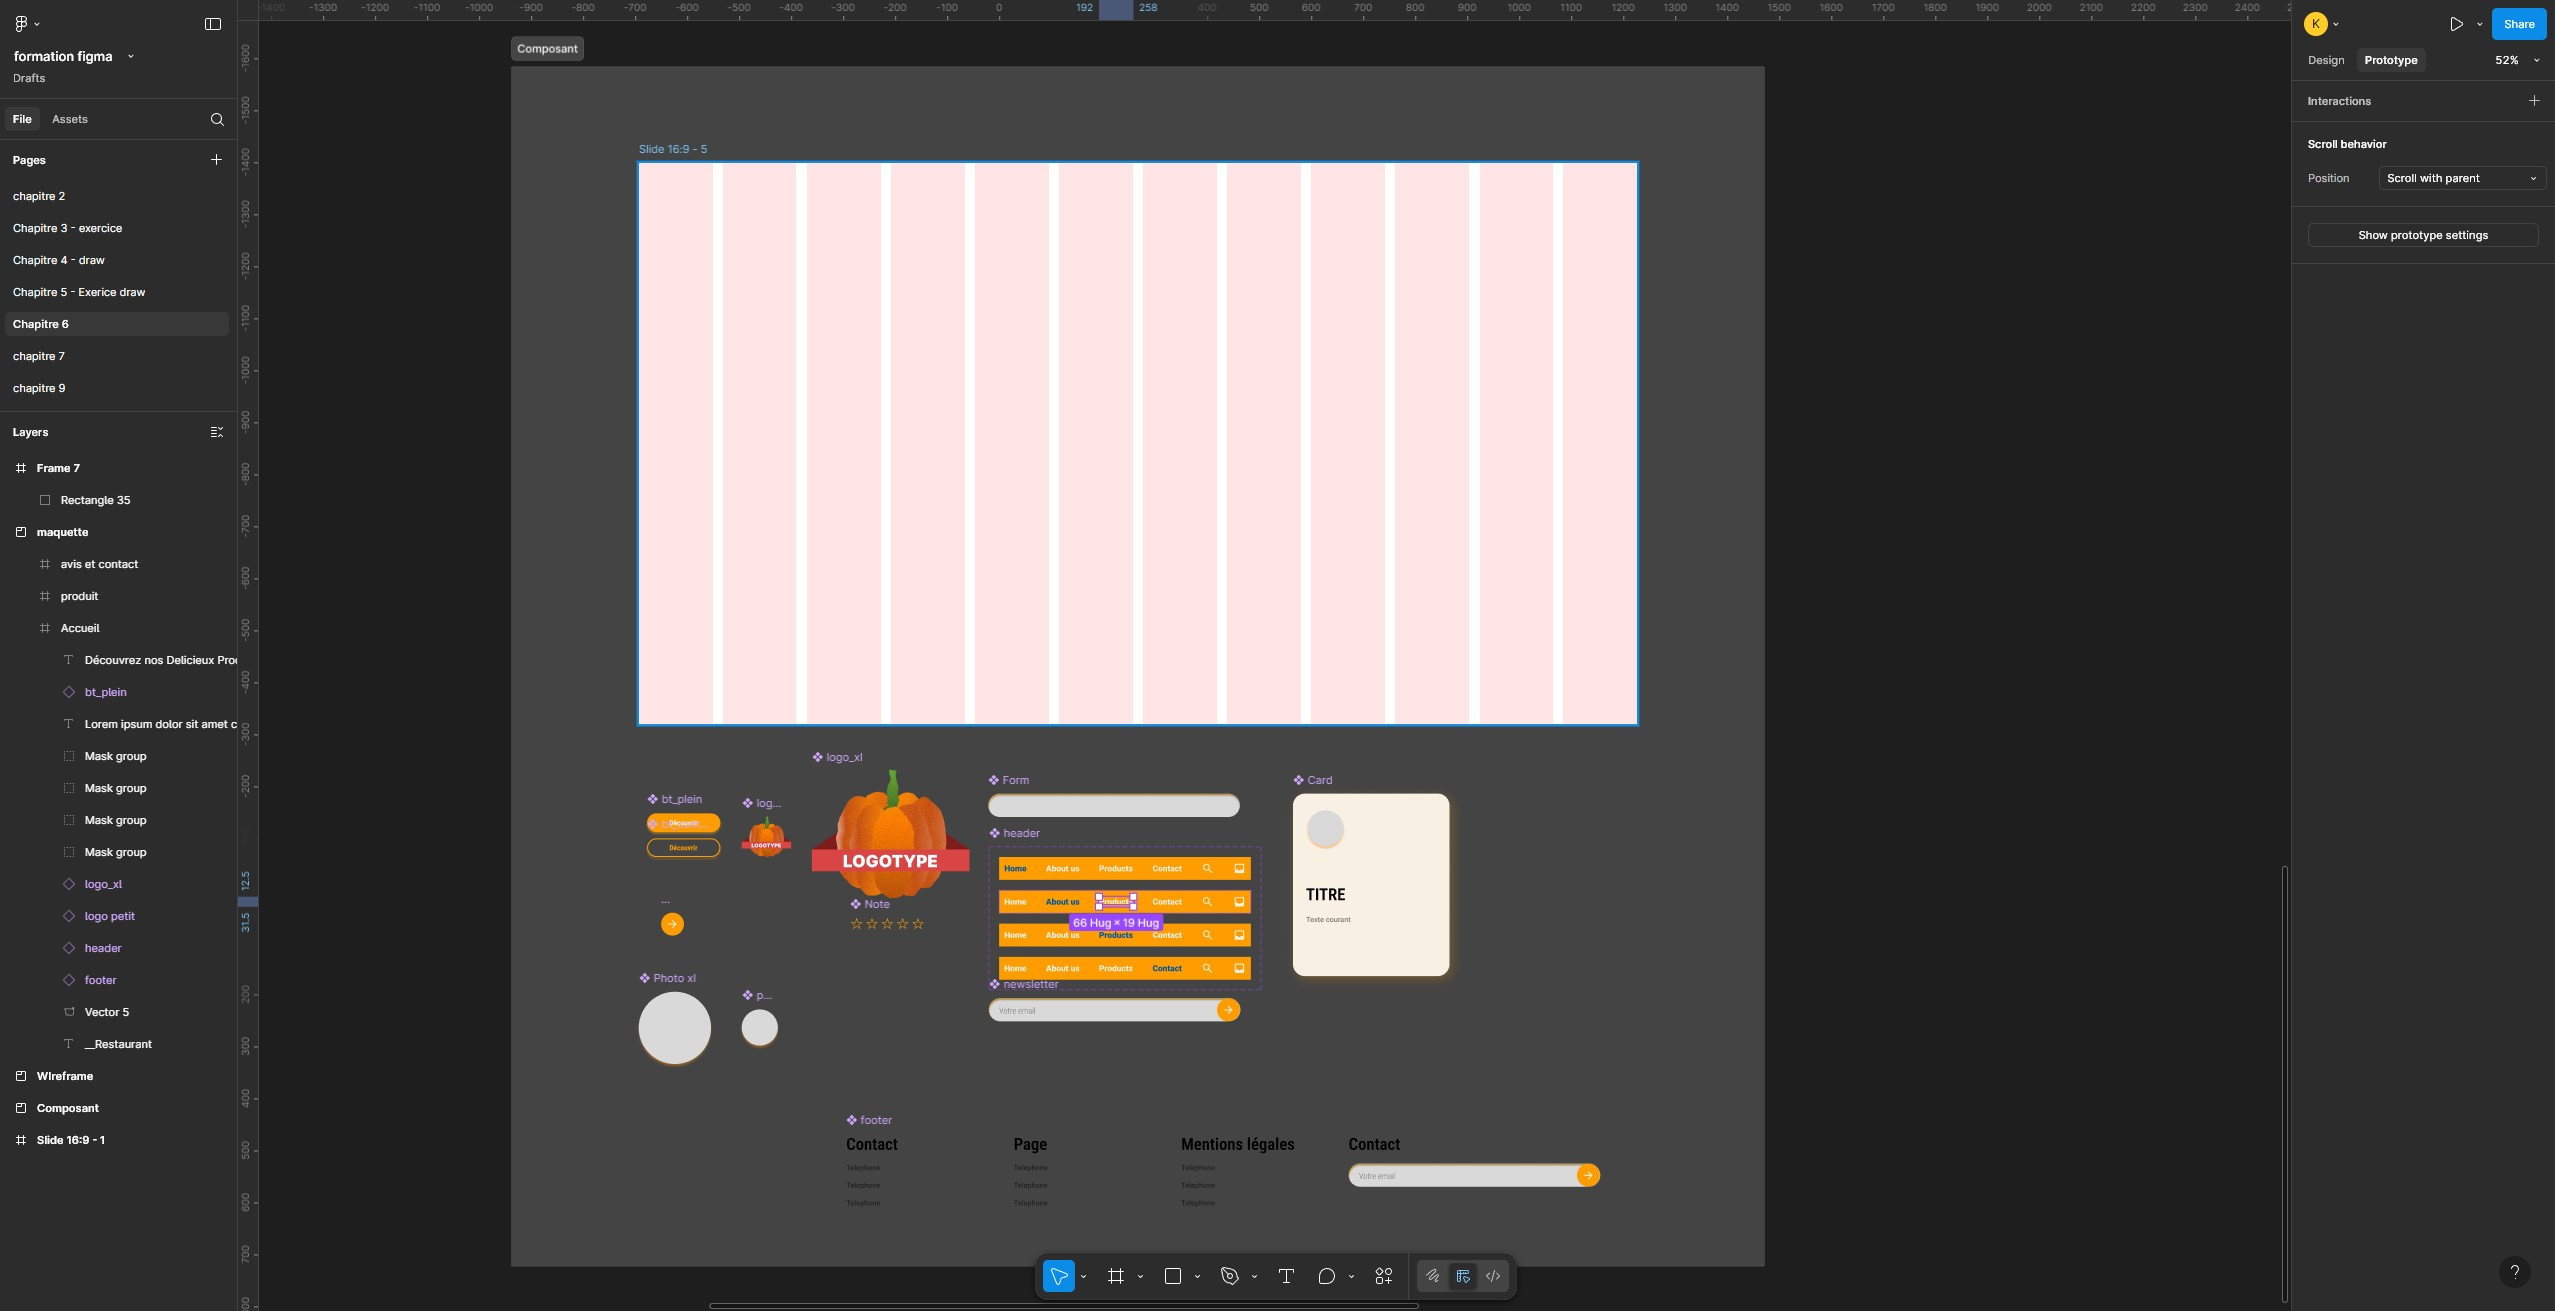Viewport: 2555px width, 1311px height.
Task: Open Pen tool options dropdown
Action: (1254, 1277)
